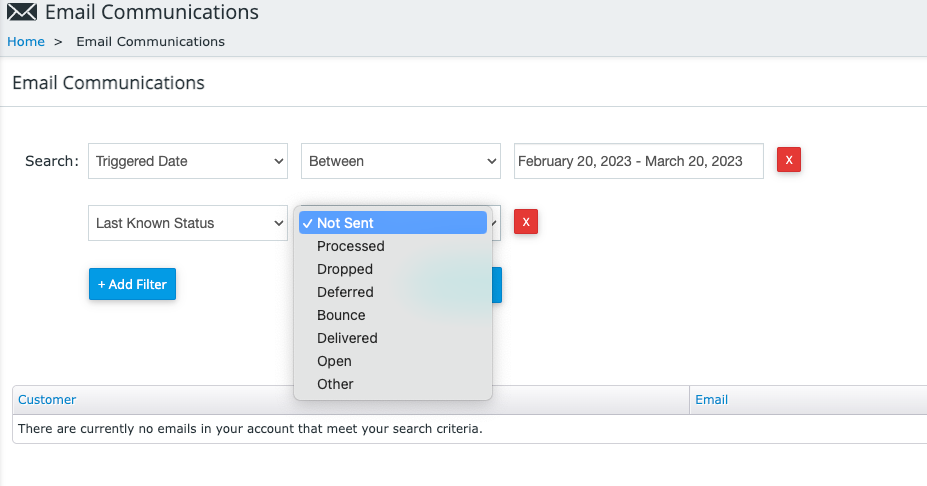
Task: Go to Home breadcrumb link
Action: pos(26,42)
